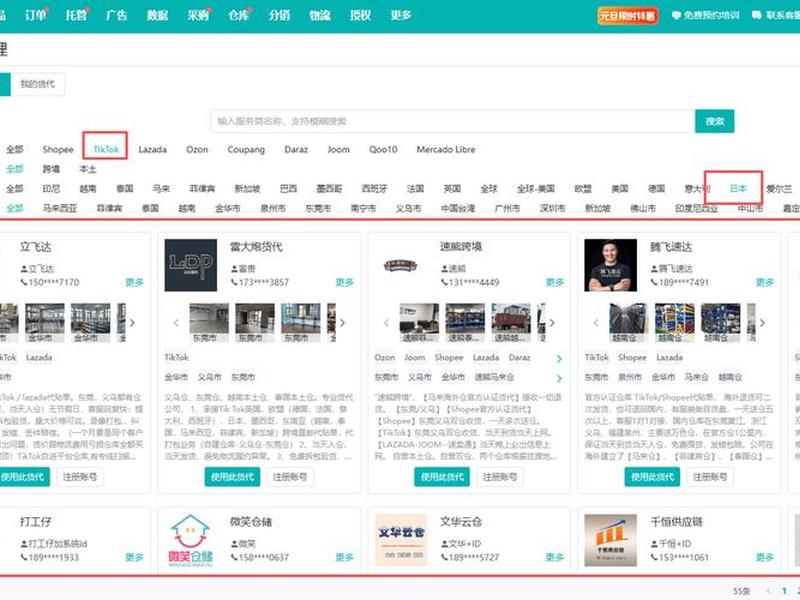This screenshot has height=600, width=800.
Task: Click the 千恒供应链 logo image
Action: point(610,540)
